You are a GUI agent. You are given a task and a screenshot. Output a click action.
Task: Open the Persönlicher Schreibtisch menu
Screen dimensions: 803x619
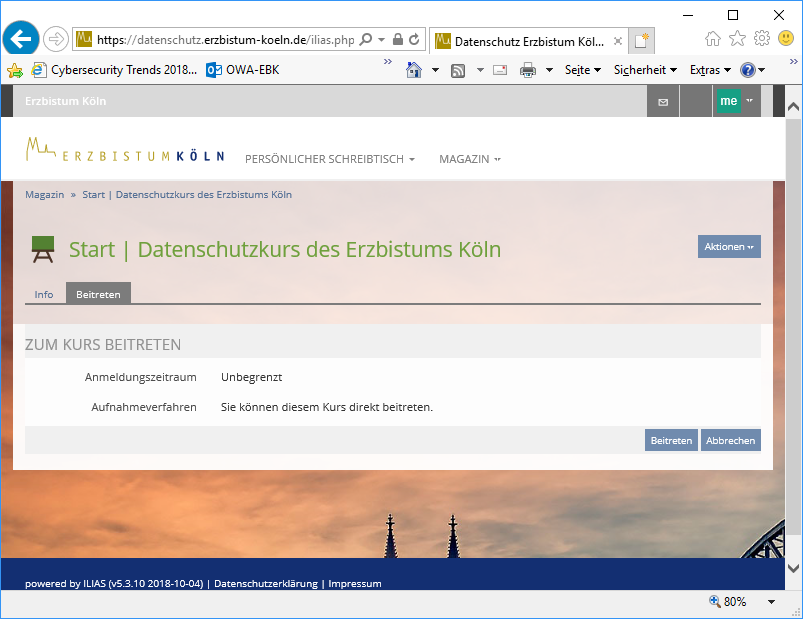(330, 159)
